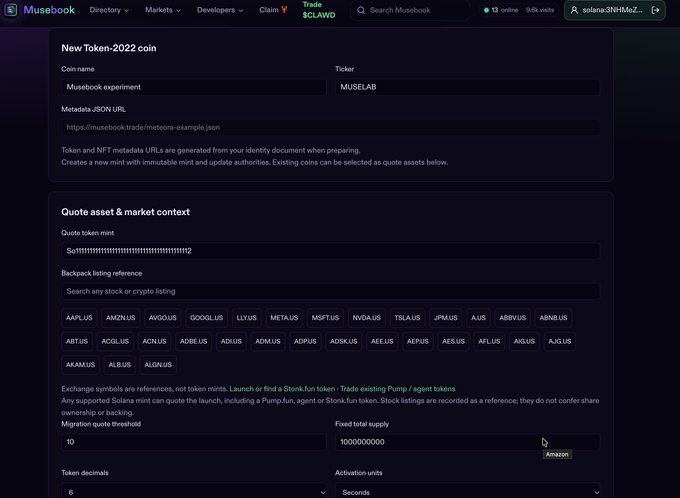
Task: Select the ADSK.US listing chip
Action: [343, 341]
